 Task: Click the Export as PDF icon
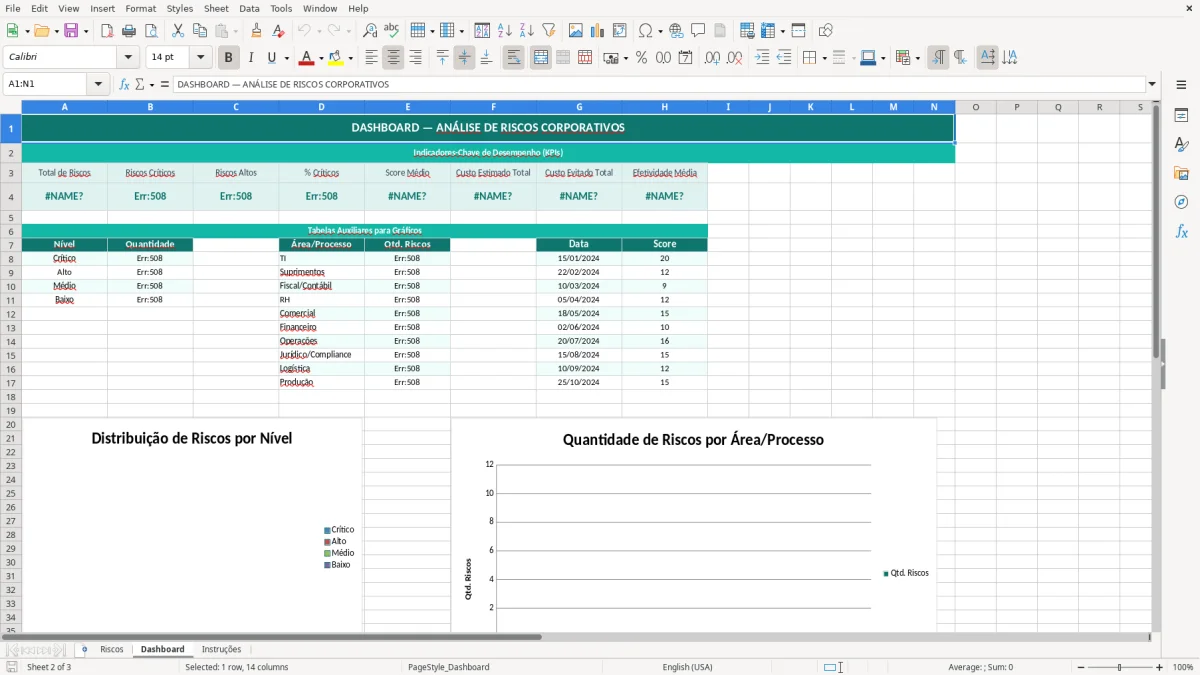point(107,31)
